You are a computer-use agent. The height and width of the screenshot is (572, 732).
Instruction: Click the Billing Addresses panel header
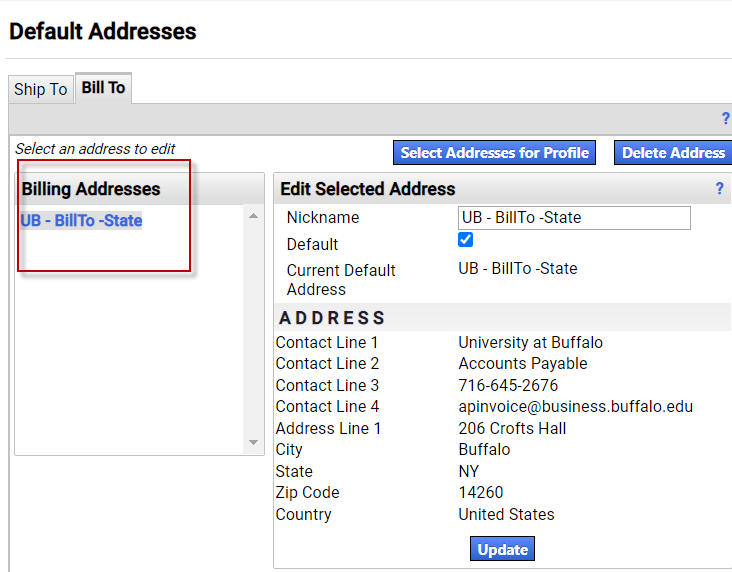[x=91, y=189]
